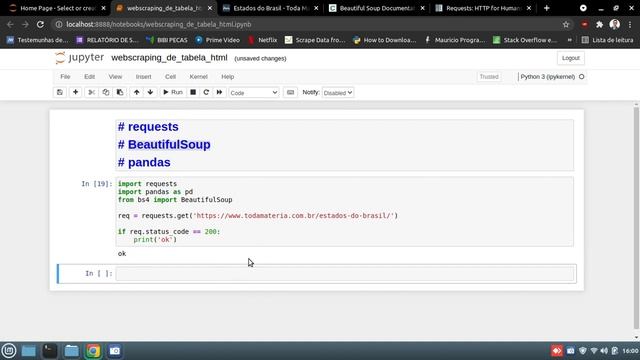The height and width of the screenshot is (360, 640).
Task: Switch to Estados do Brasil tab
Action: click(x=269, y=8)
